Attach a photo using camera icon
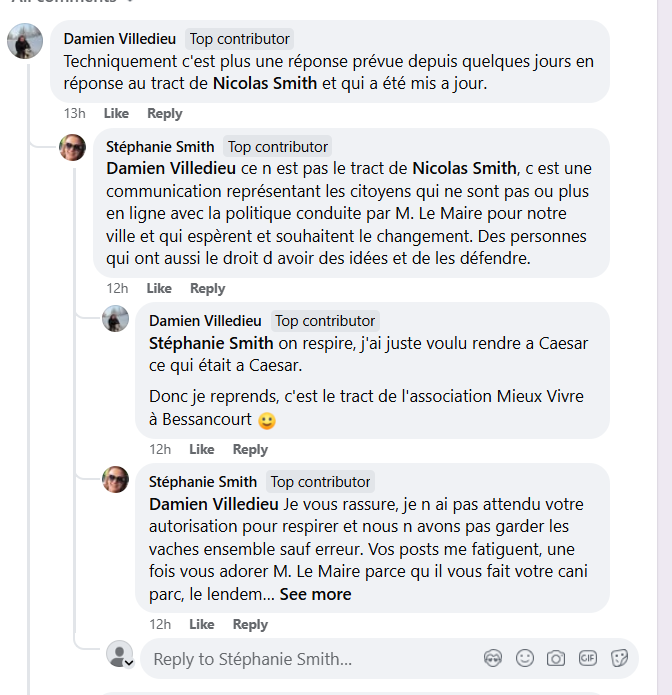This screenshot has width=672, height=695. pyautogui.click(x=556, y=658)
